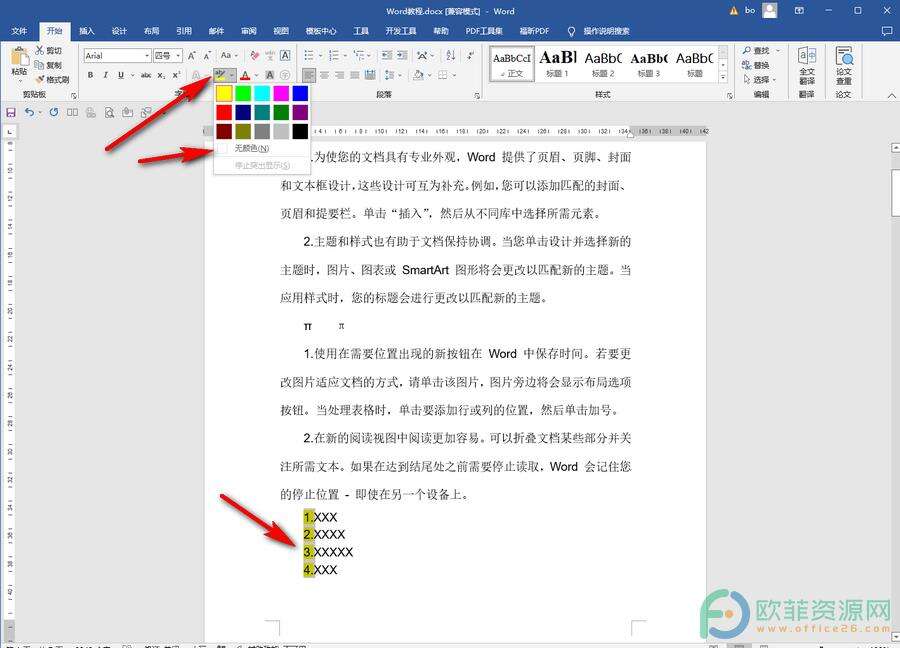
Task: Click the increase indent icon
Action: coord(402,56)
